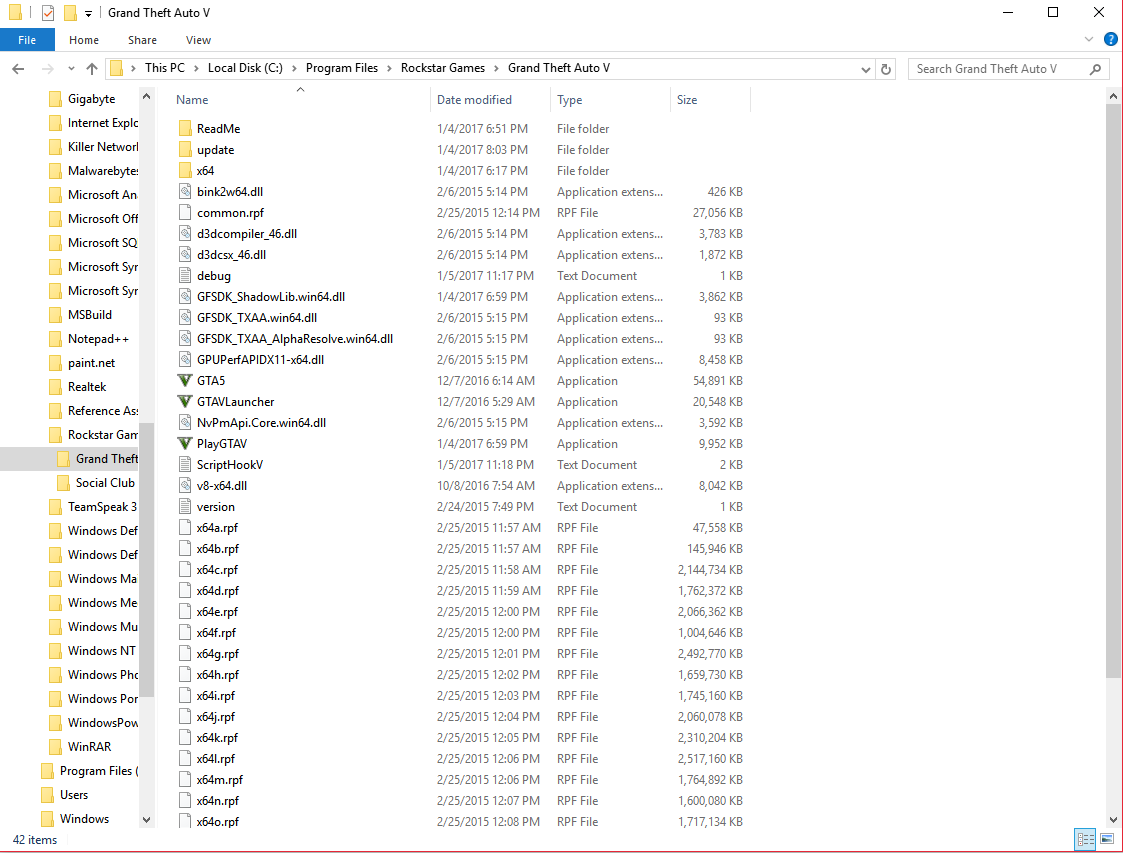Select the Windows folder in navigation tree
This screenshot has height=853, width=1123.
85,819
